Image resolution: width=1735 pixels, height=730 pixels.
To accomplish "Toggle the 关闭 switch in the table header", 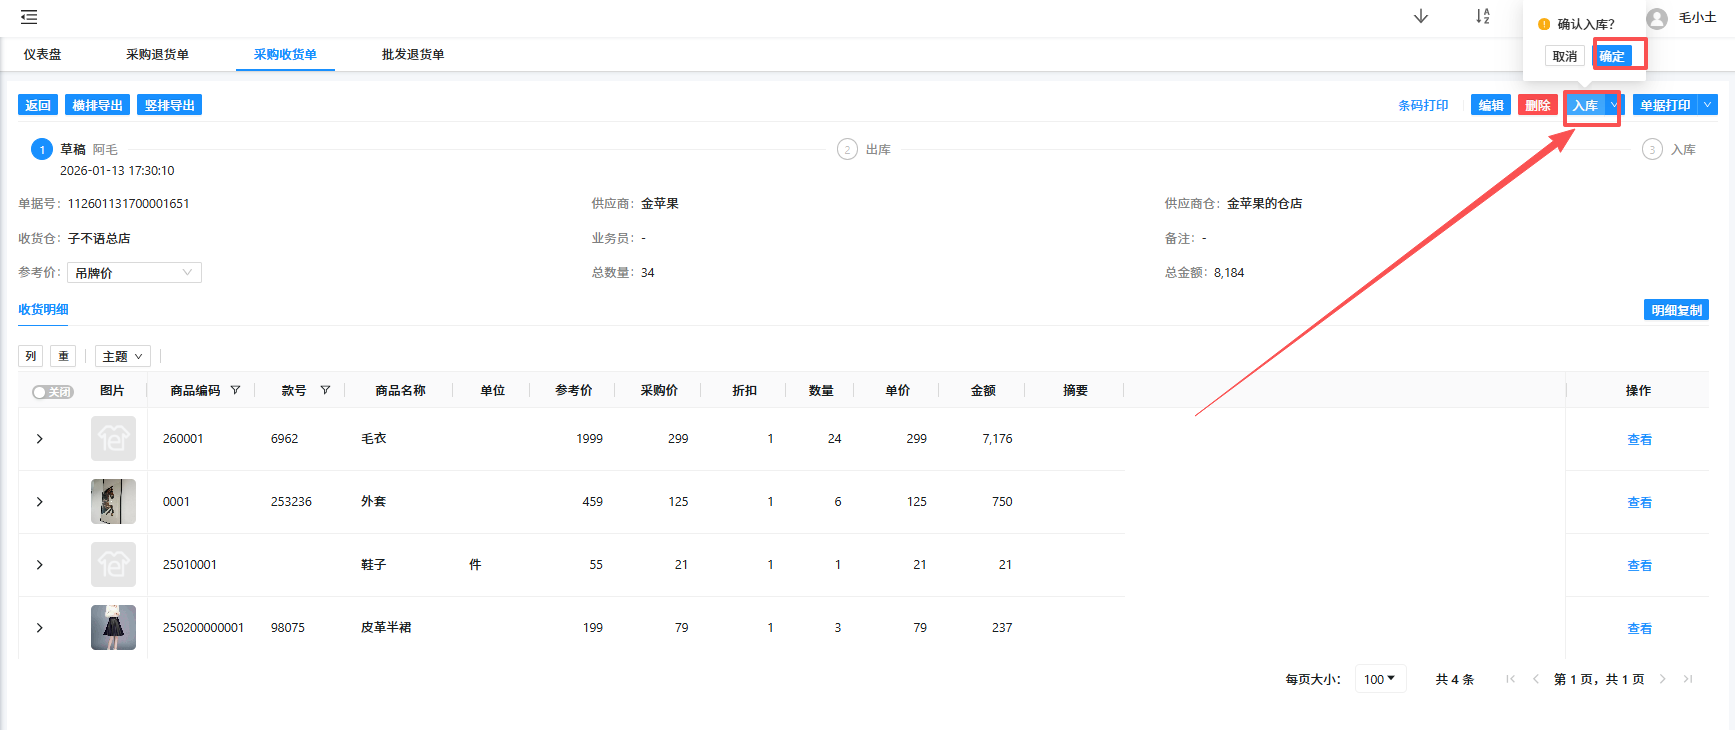I will 53,392.
